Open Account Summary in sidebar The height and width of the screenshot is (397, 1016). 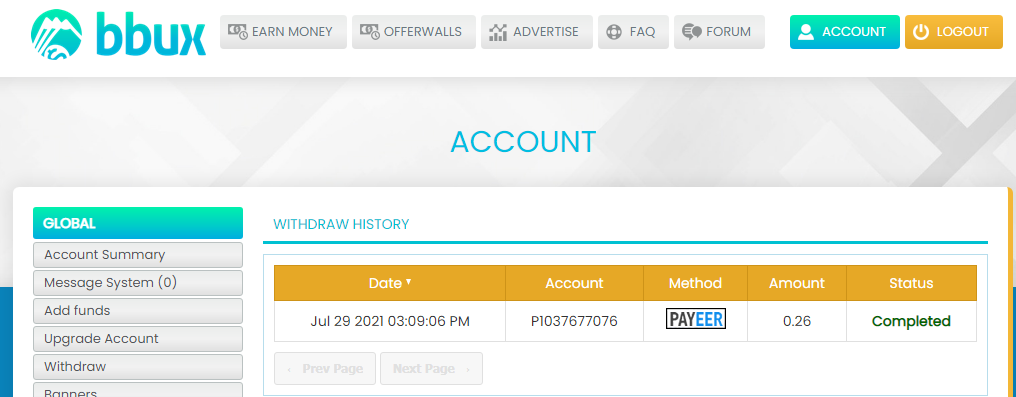click(x=138, y=255)
